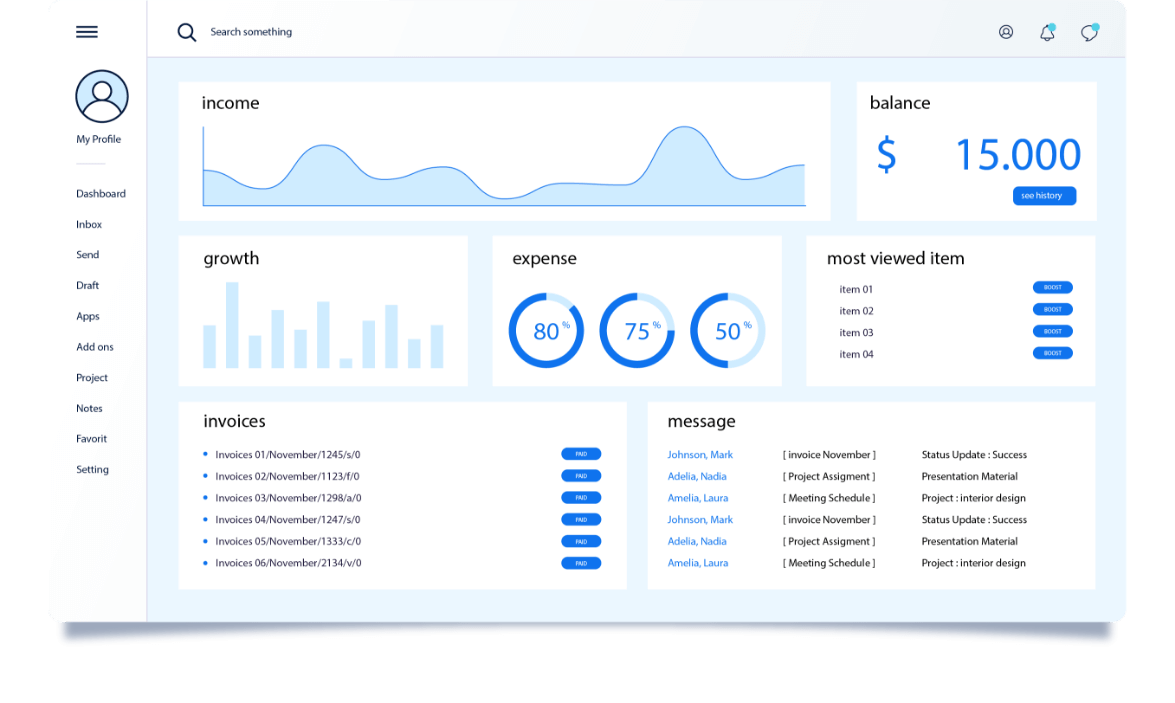The width and height of the screenshot is (1175, 703).
Task: Click the My Profile avatar
Action: [x=102, y=96]
